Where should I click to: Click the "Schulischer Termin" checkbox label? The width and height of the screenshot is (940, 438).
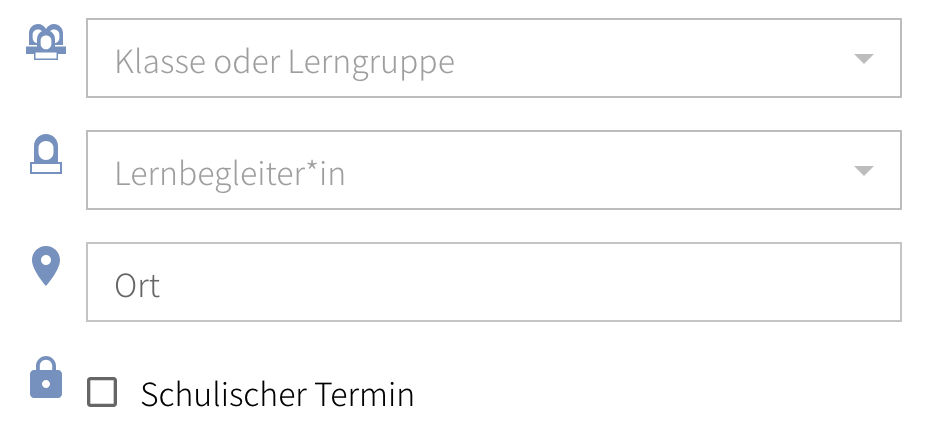[x=277, y=395]
